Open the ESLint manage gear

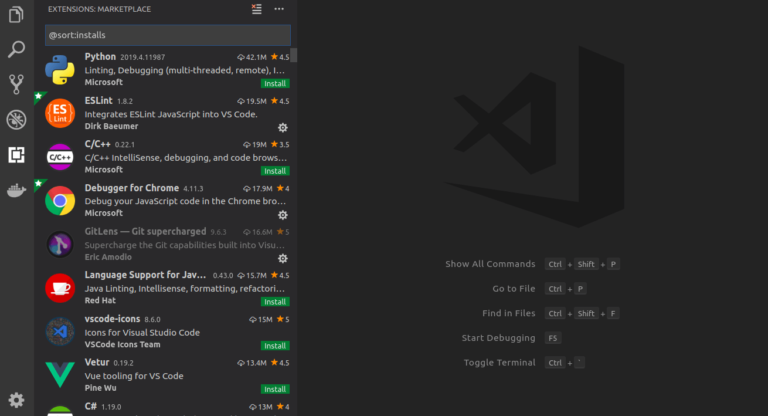pos(283,128)
